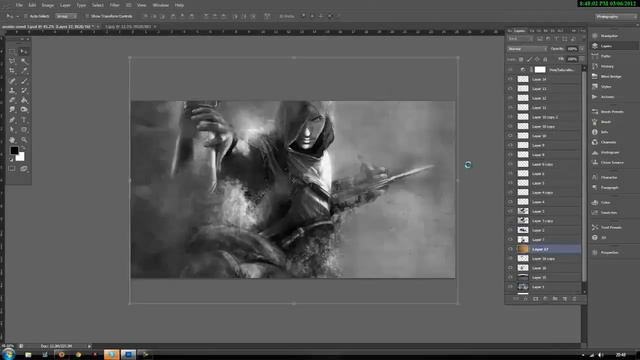
Task: Open the Fill slider arrow
Action: click(x=582, y=59)
